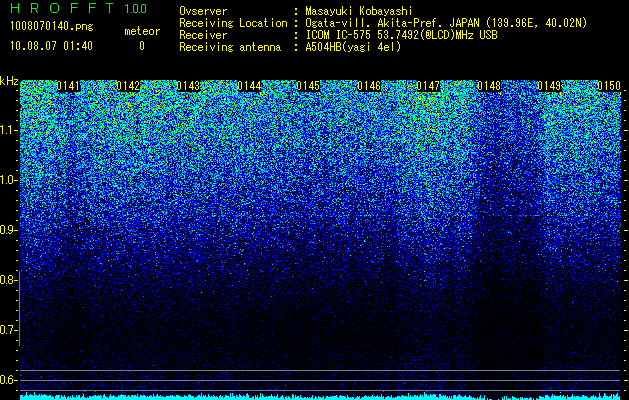Click the 0.7 frequency axis label

pos(7,330)
